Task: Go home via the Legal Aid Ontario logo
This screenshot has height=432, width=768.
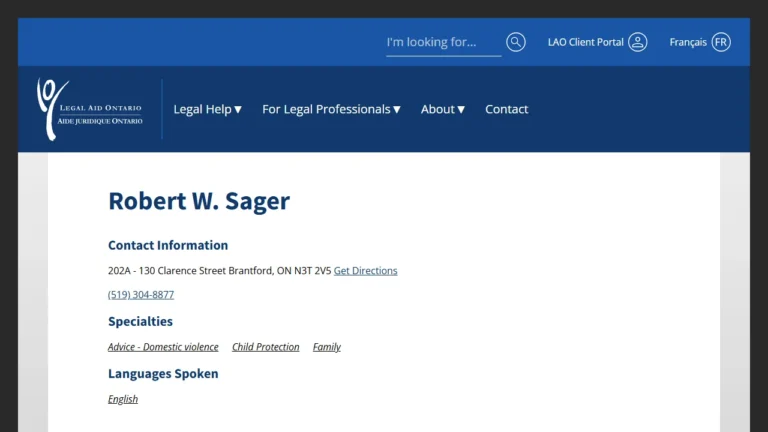Action: tap(90, 109)
